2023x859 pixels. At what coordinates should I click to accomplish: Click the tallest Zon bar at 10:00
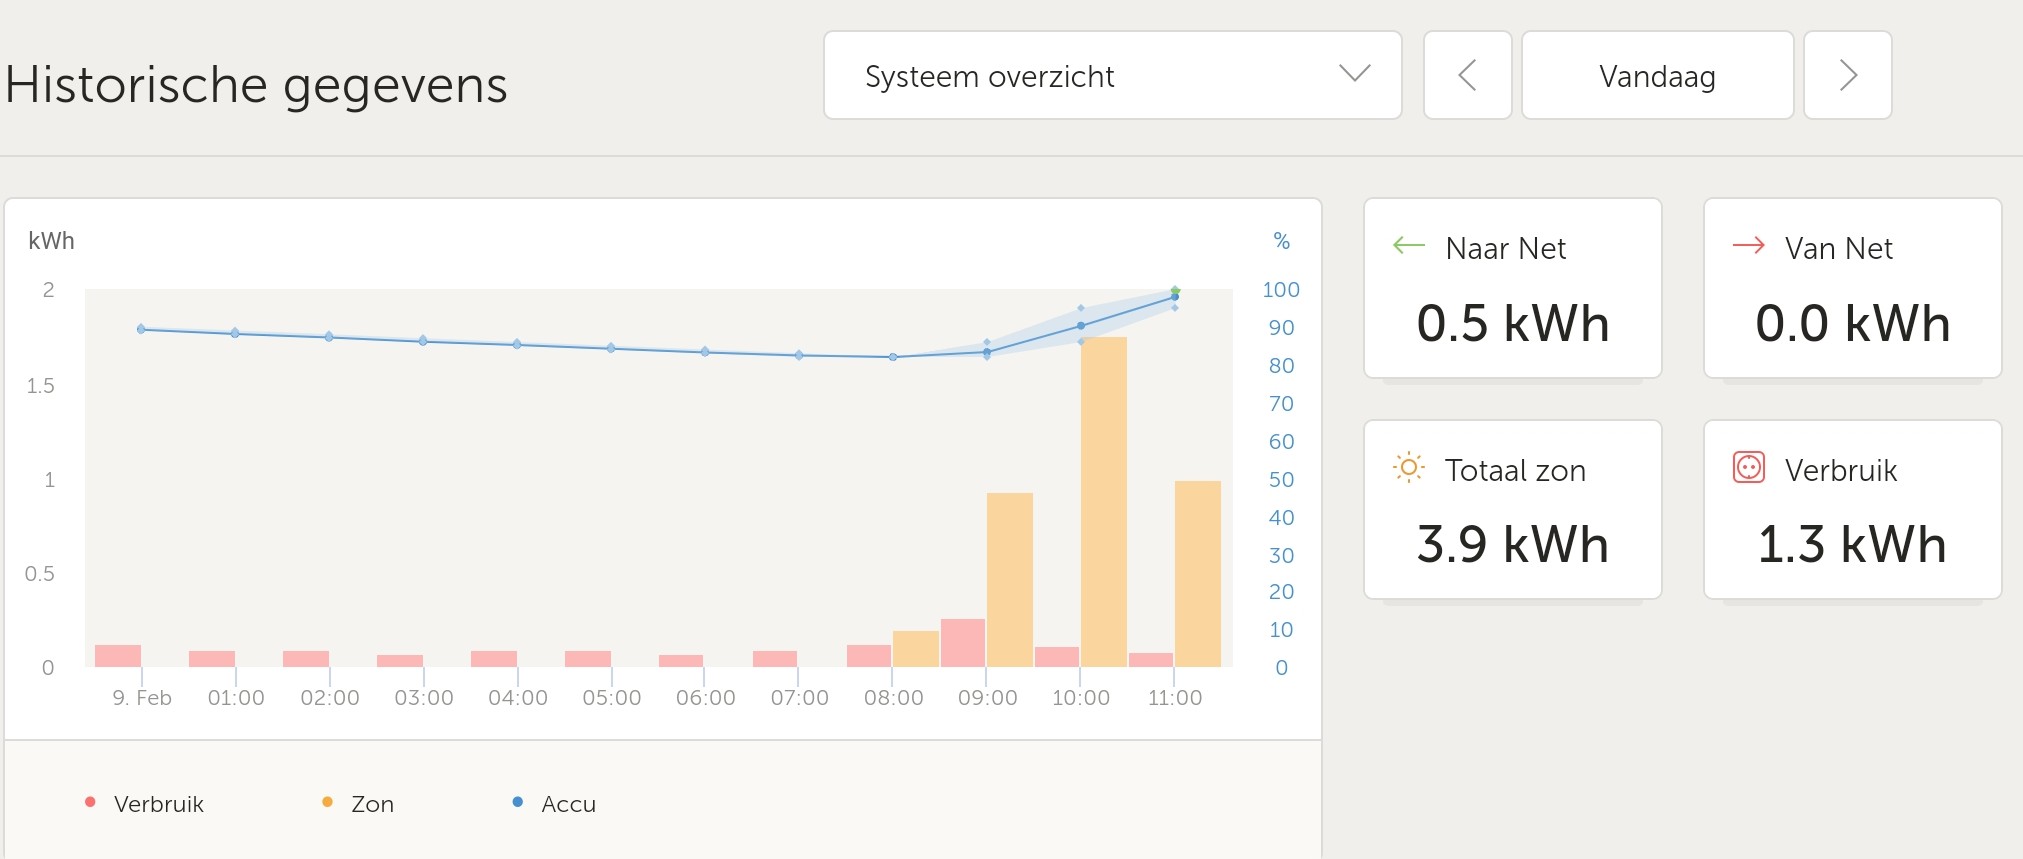(x=1103, y=500)
